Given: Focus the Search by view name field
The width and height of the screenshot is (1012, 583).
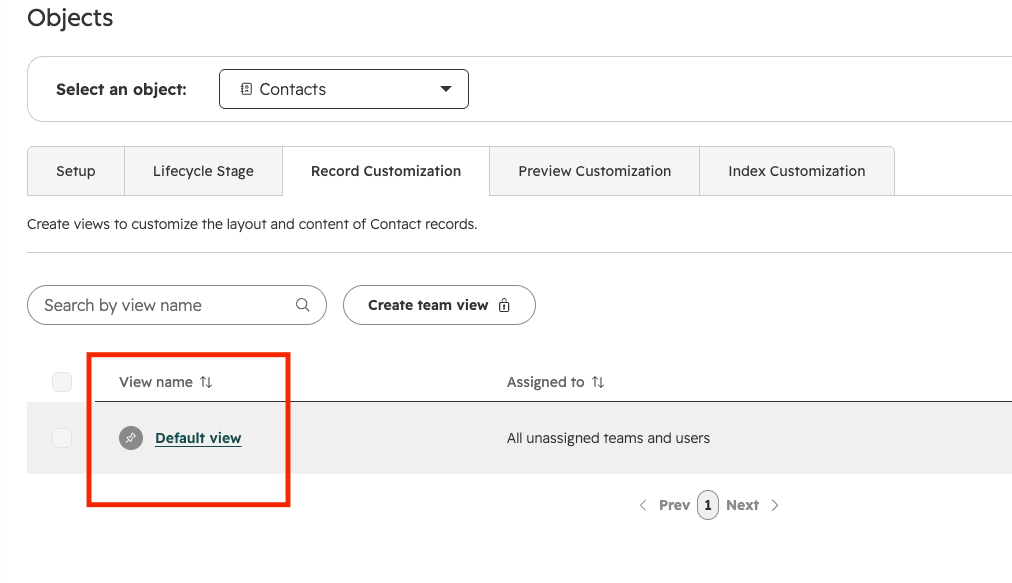Looking at the screenshot, I should point(177,305).
